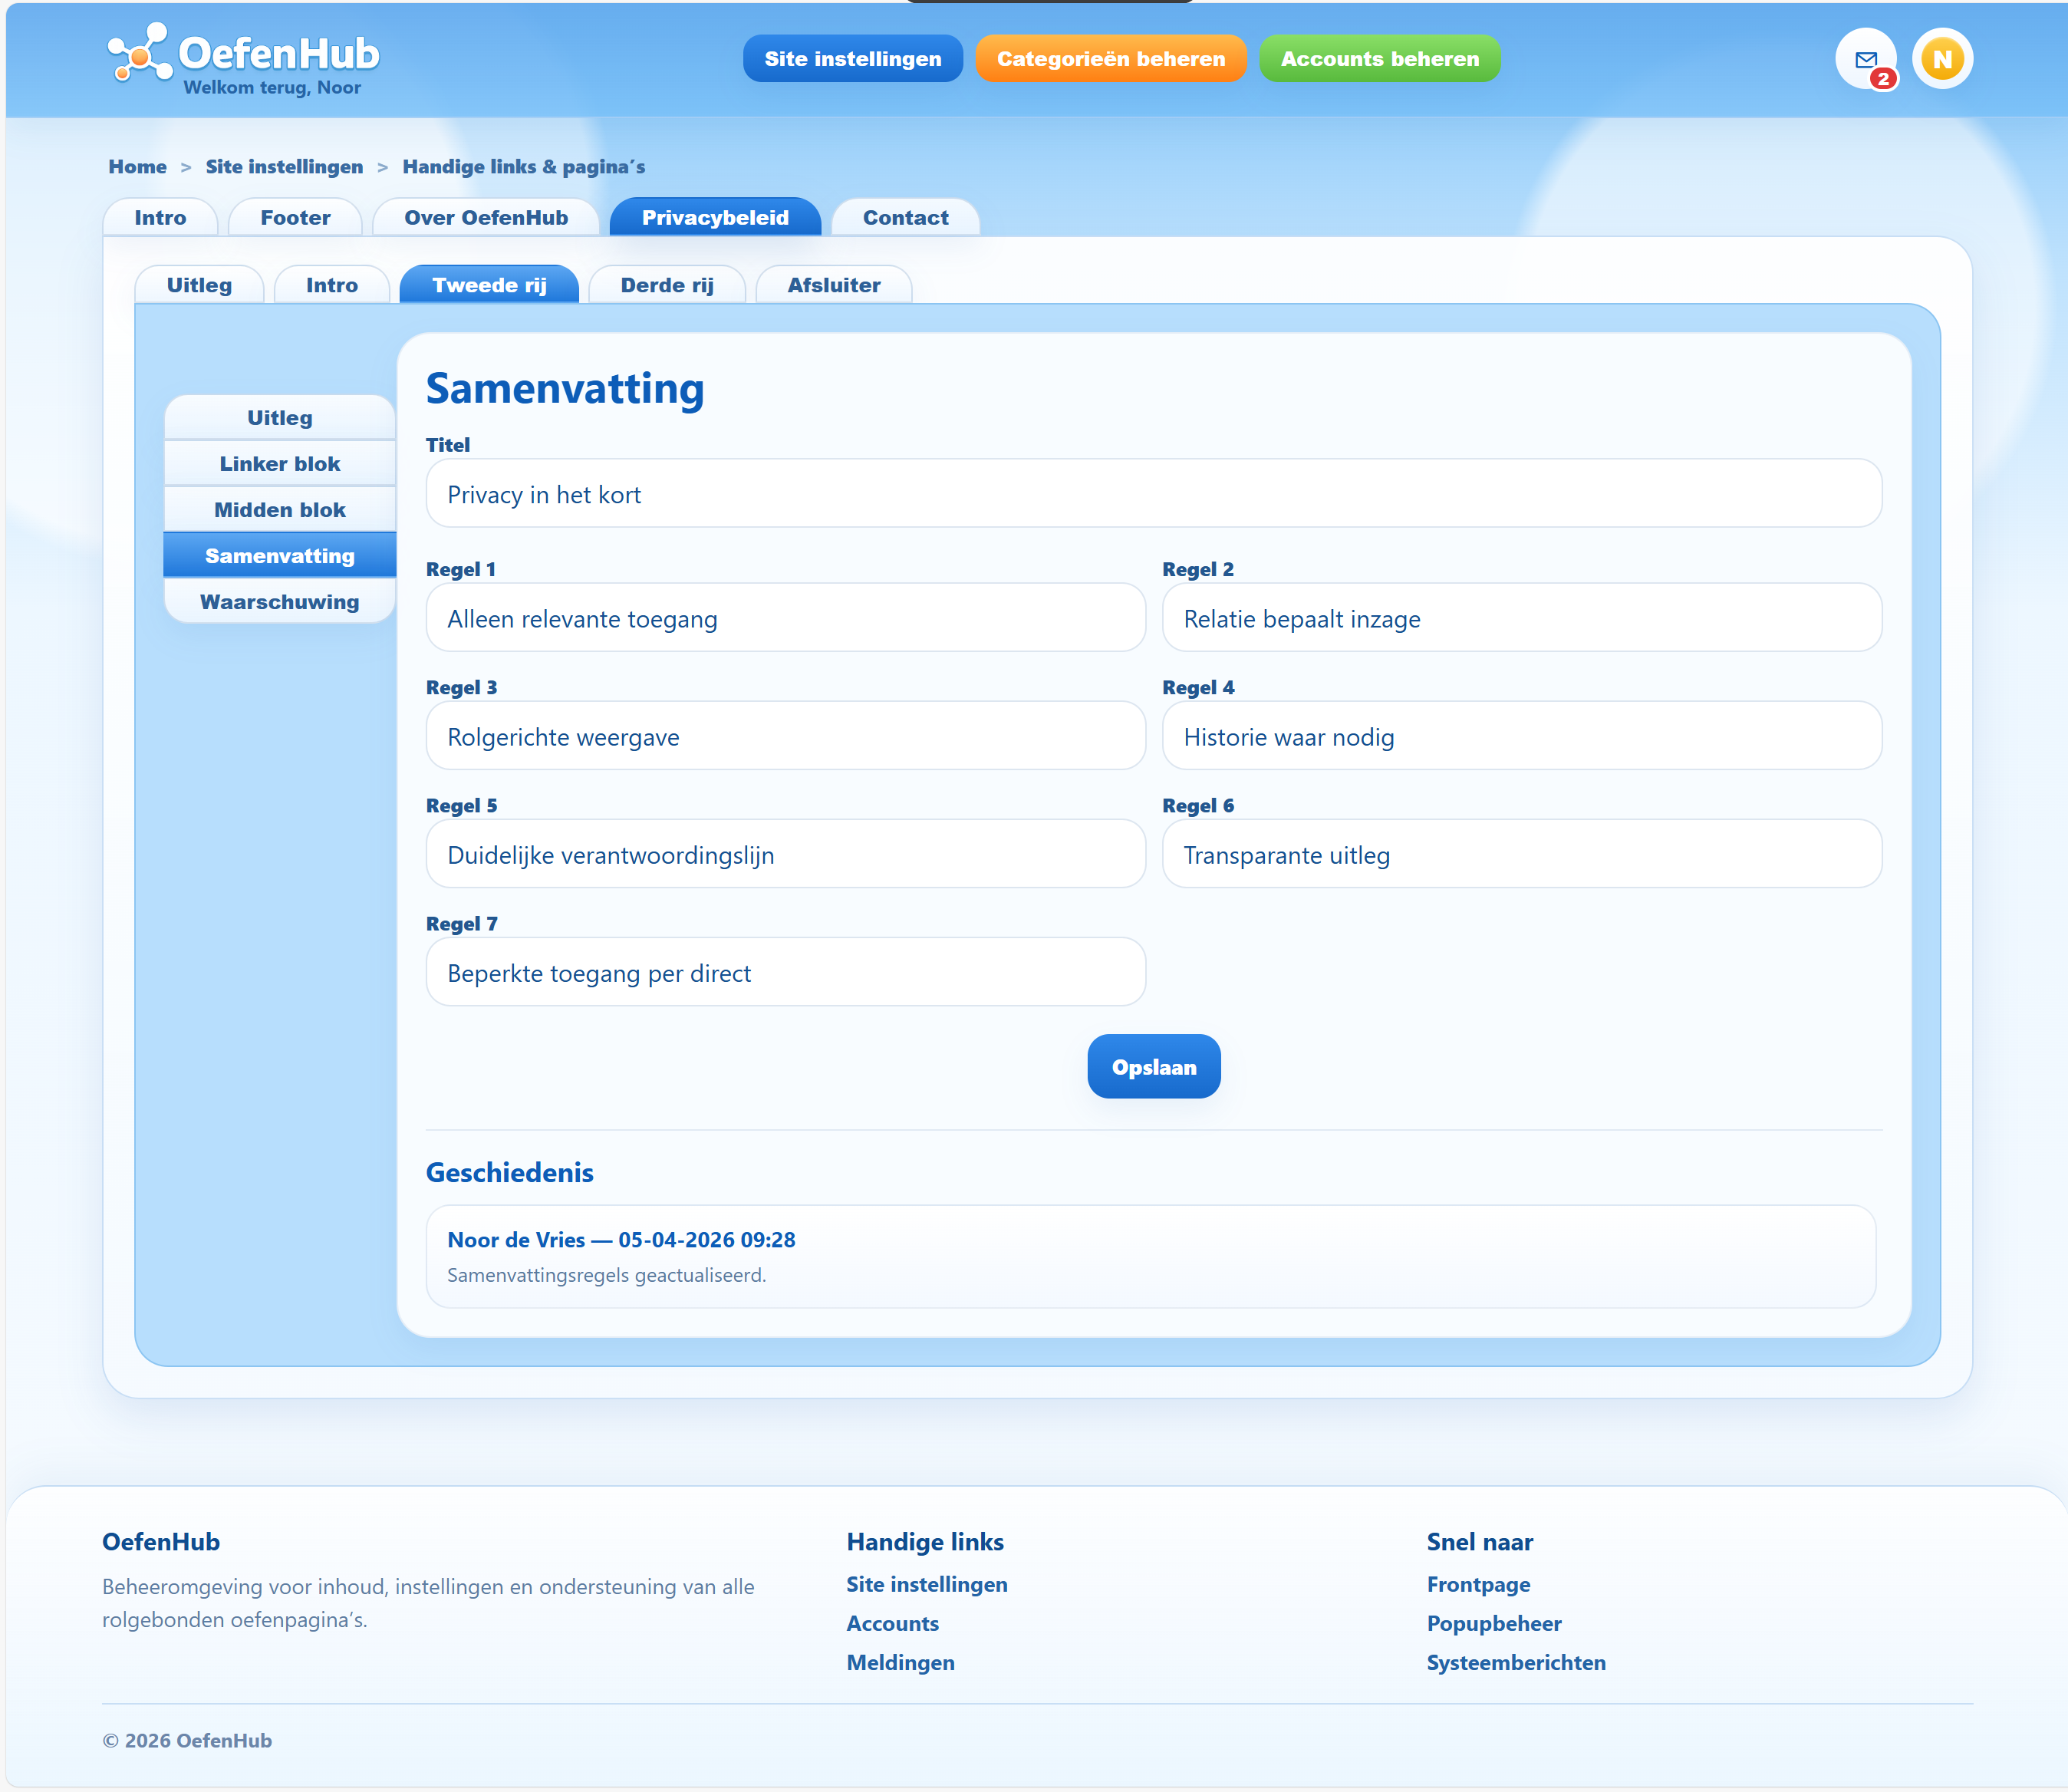Image resolution: width=2068 pixels, height=1792 pixels.
Task: Click the Geschiedenis heading
Action: (510, 1173)
